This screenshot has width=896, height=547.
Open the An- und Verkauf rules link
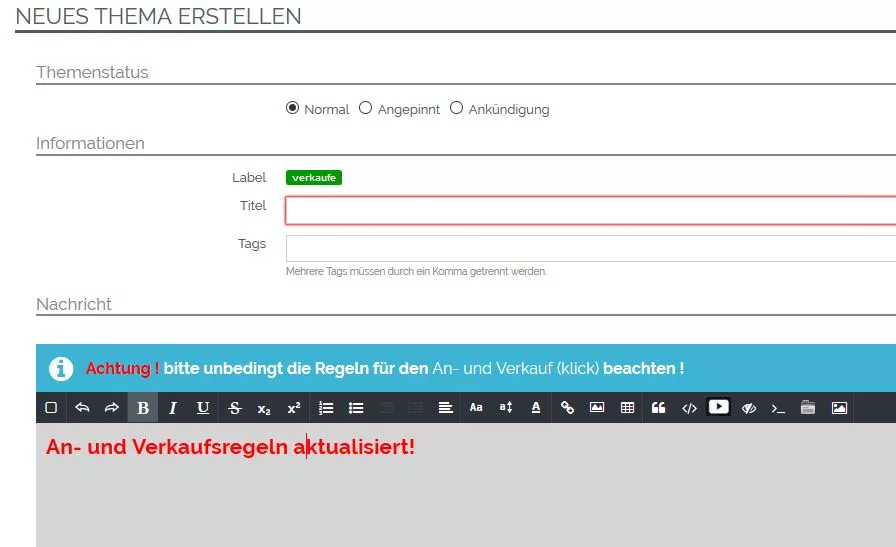(x=516, y=368)
